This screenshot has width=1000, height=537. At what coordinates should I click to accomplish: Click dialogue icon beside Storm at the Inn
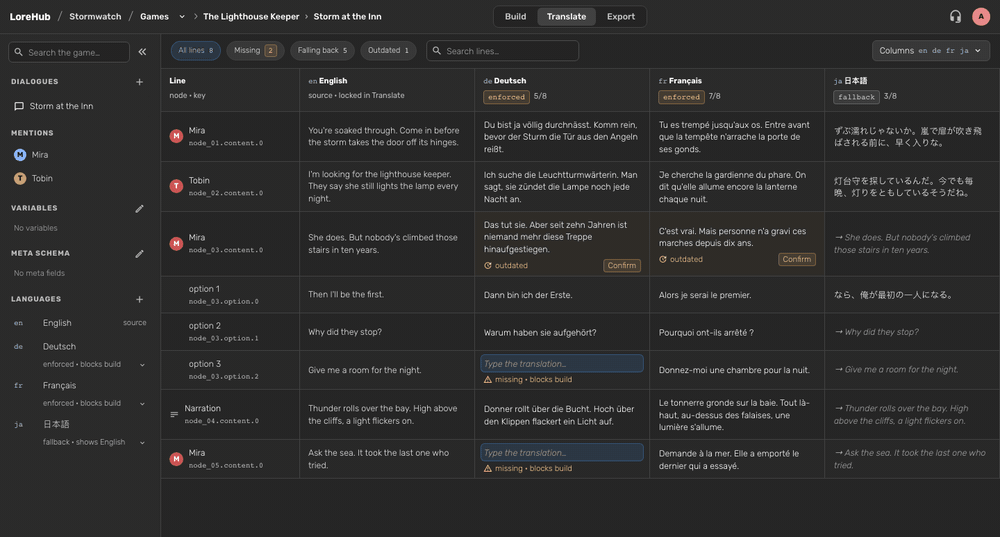(x=19, y=107)
